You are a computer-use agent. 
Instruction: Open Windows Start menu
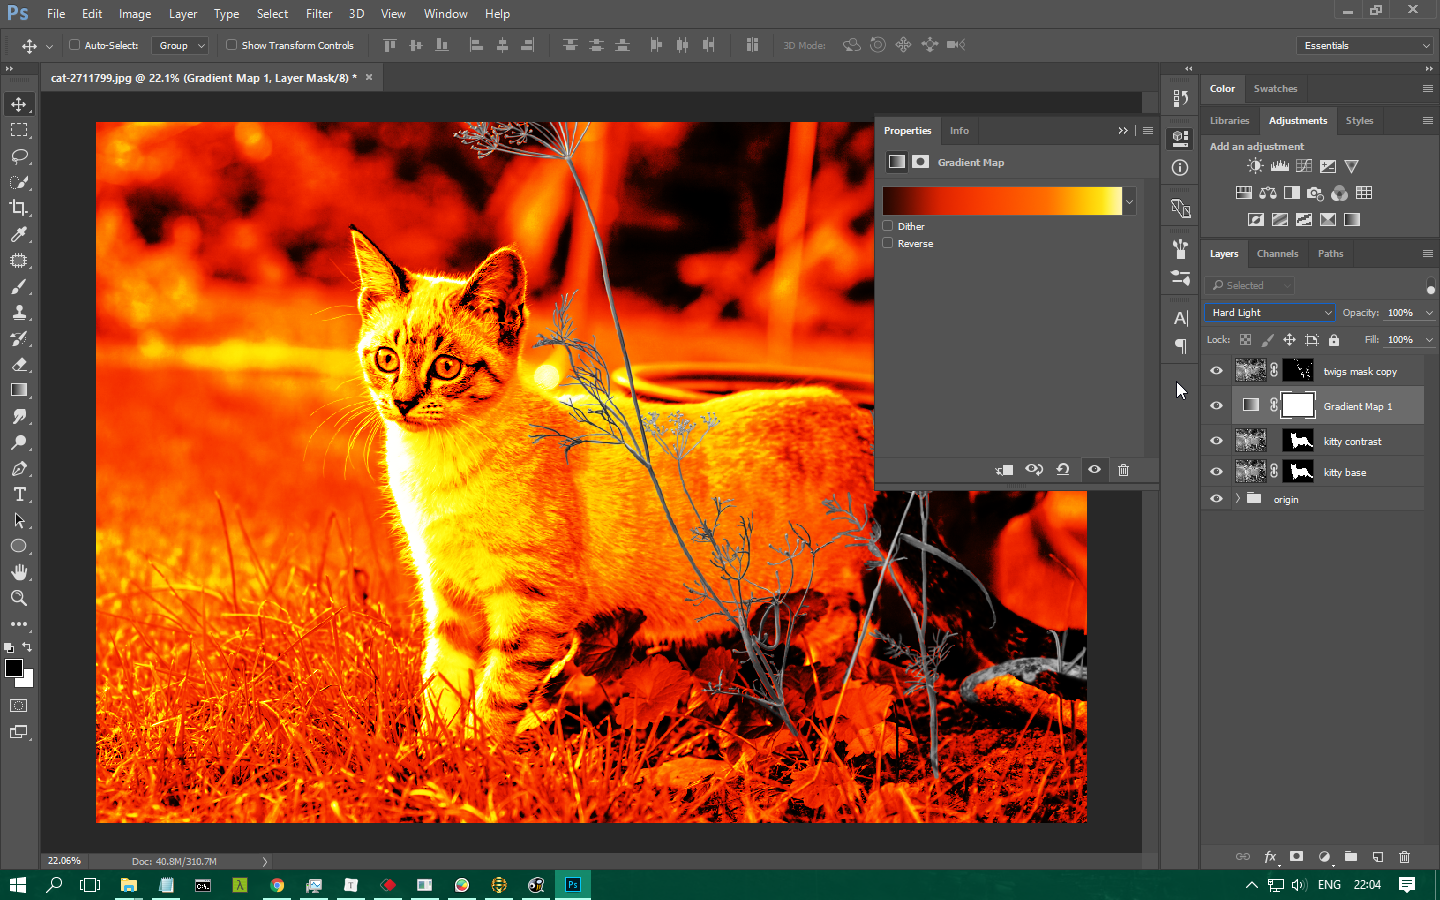(17, 885)
